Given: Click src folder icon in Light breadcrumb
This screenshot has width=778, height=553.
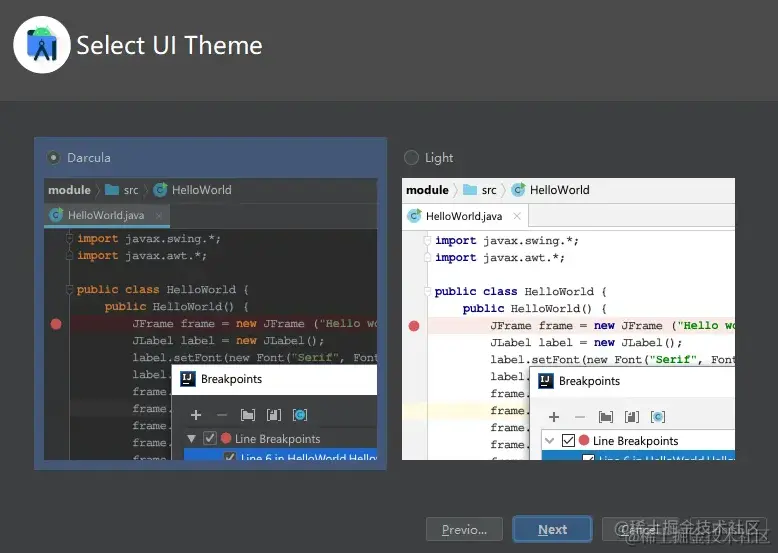Looking at the screenshot, I should coord(470,190).
